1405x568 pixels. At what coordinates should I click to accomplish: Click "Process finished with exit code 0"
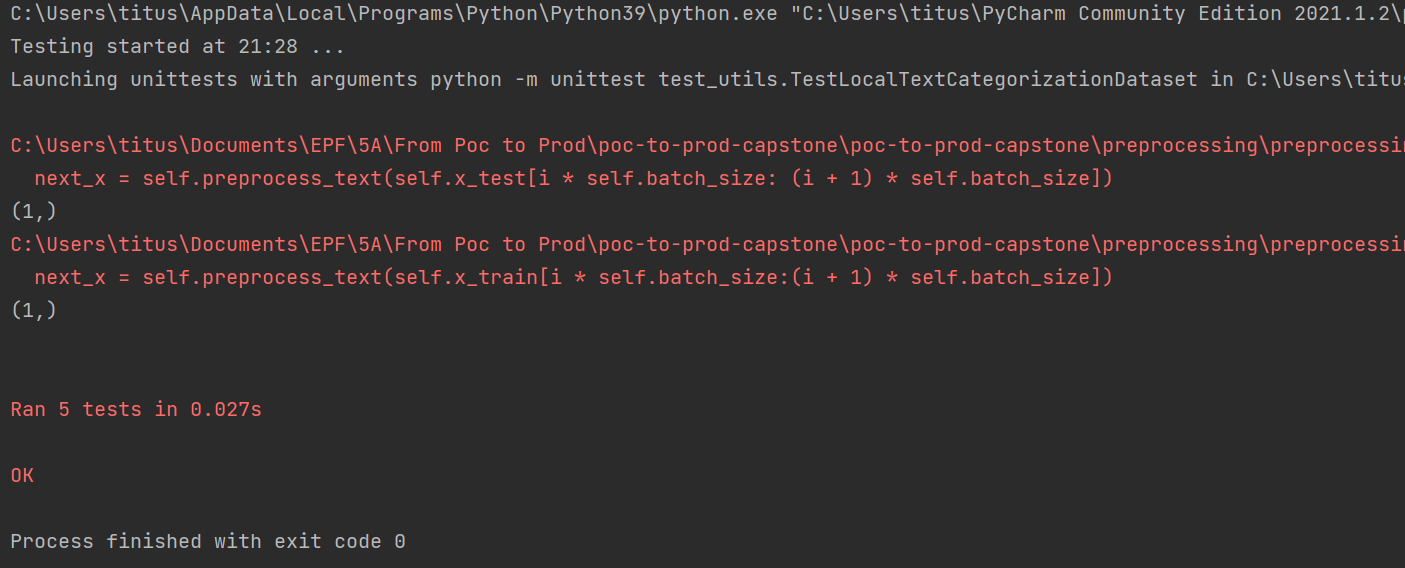pos(208,542)
